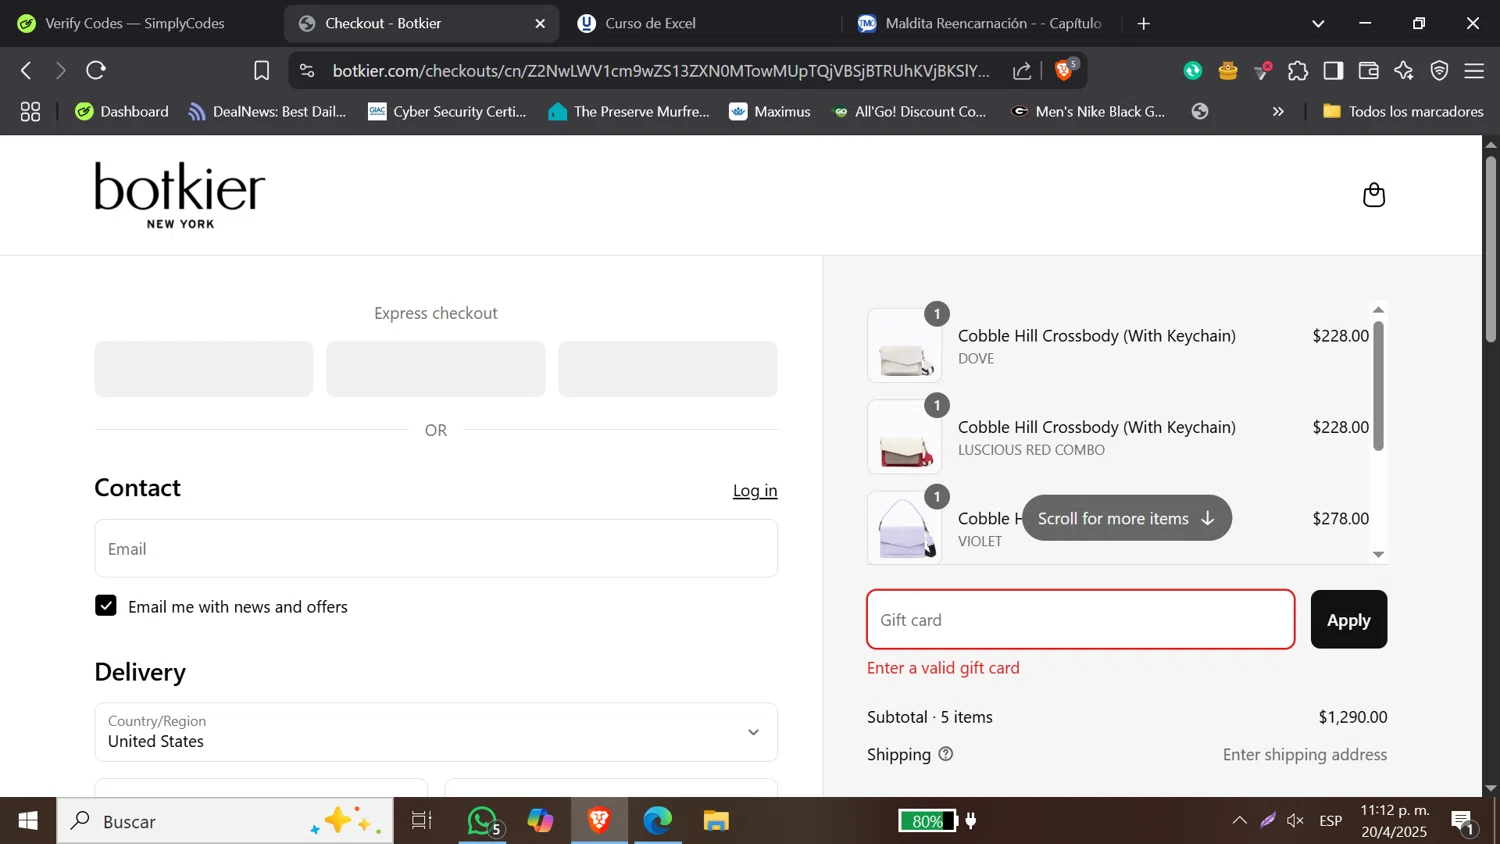Open the browser hamburger menu
1500x844 pixels.
click(1474, 71)
